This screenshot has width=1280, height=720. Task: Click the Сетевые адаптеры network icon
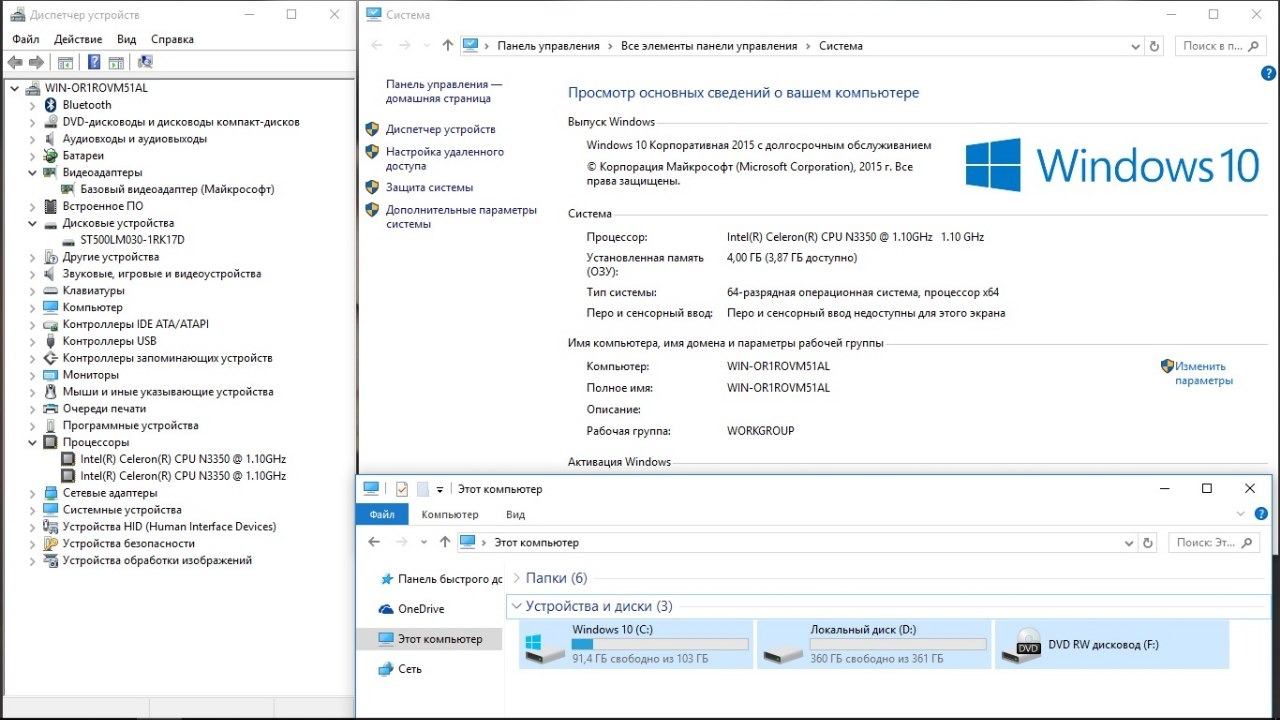pos(51,492)
